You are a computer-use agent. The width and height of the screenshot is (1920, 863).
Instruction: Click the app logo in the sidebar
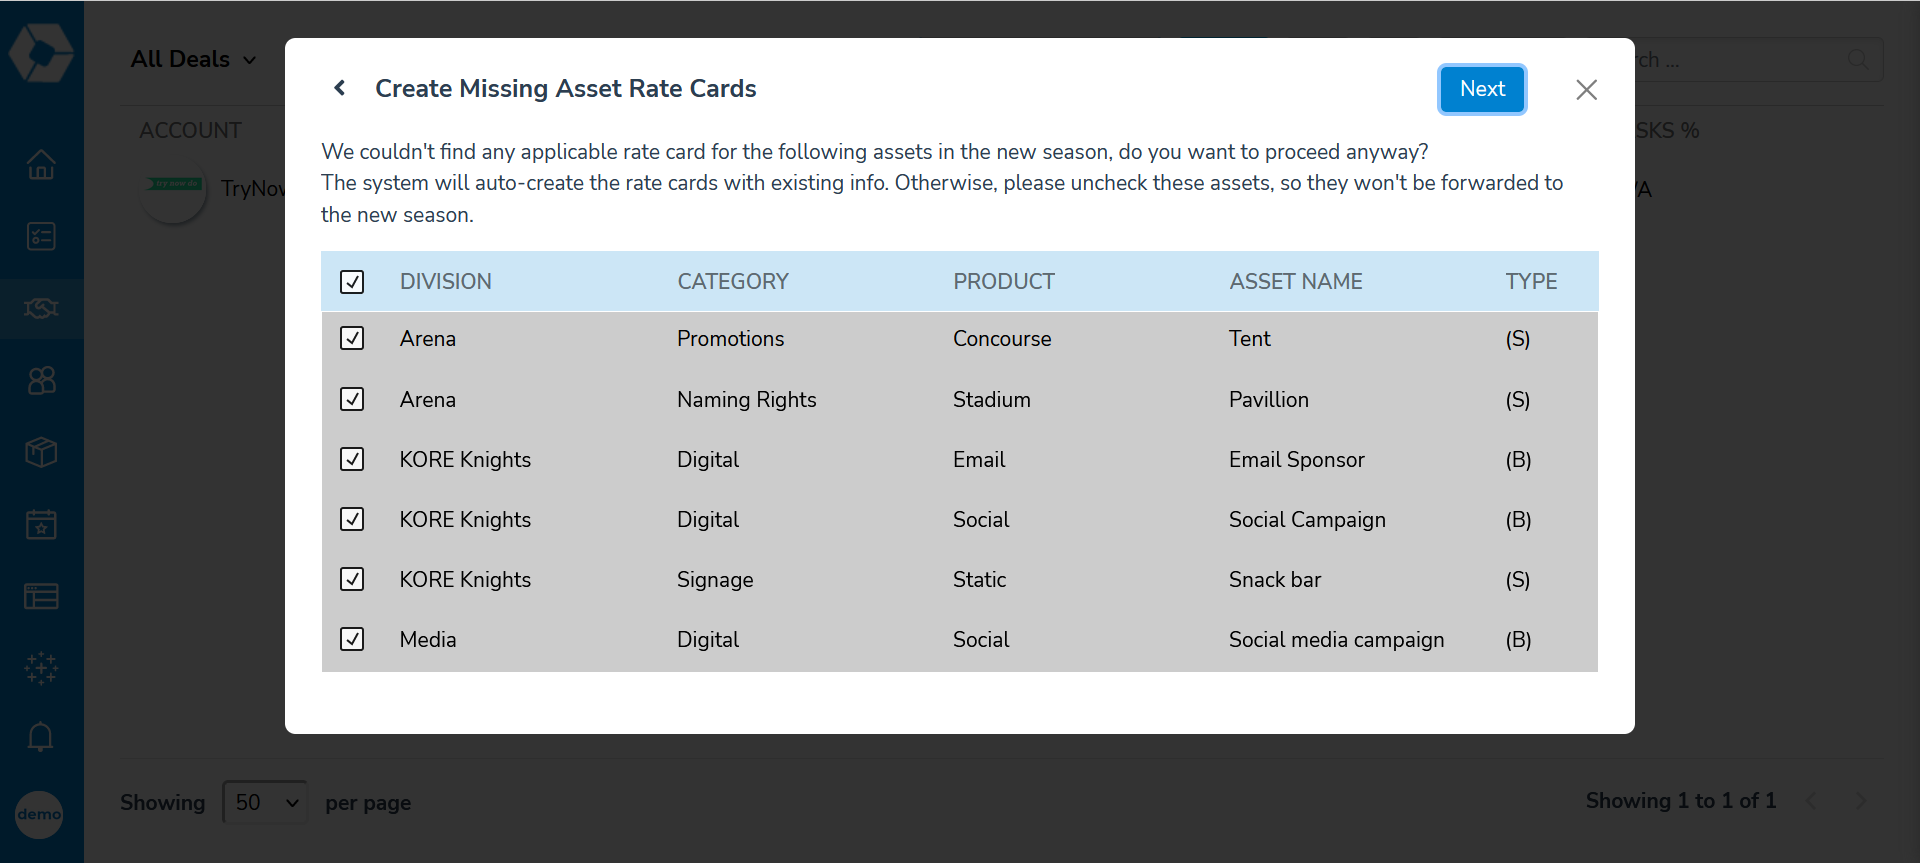pyautogui.click(x=41, y=53)
